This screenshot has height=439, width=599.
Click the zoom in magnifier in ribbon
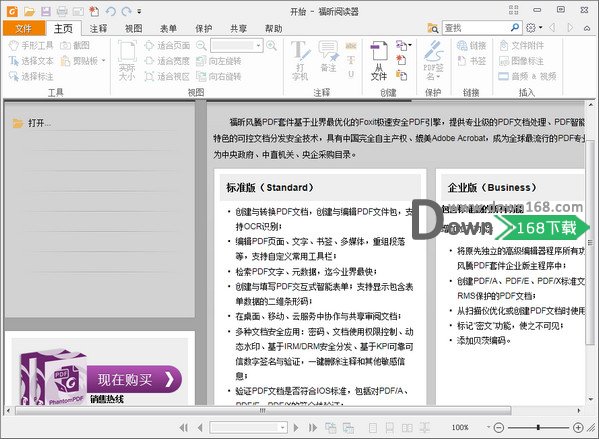[272, 46]
